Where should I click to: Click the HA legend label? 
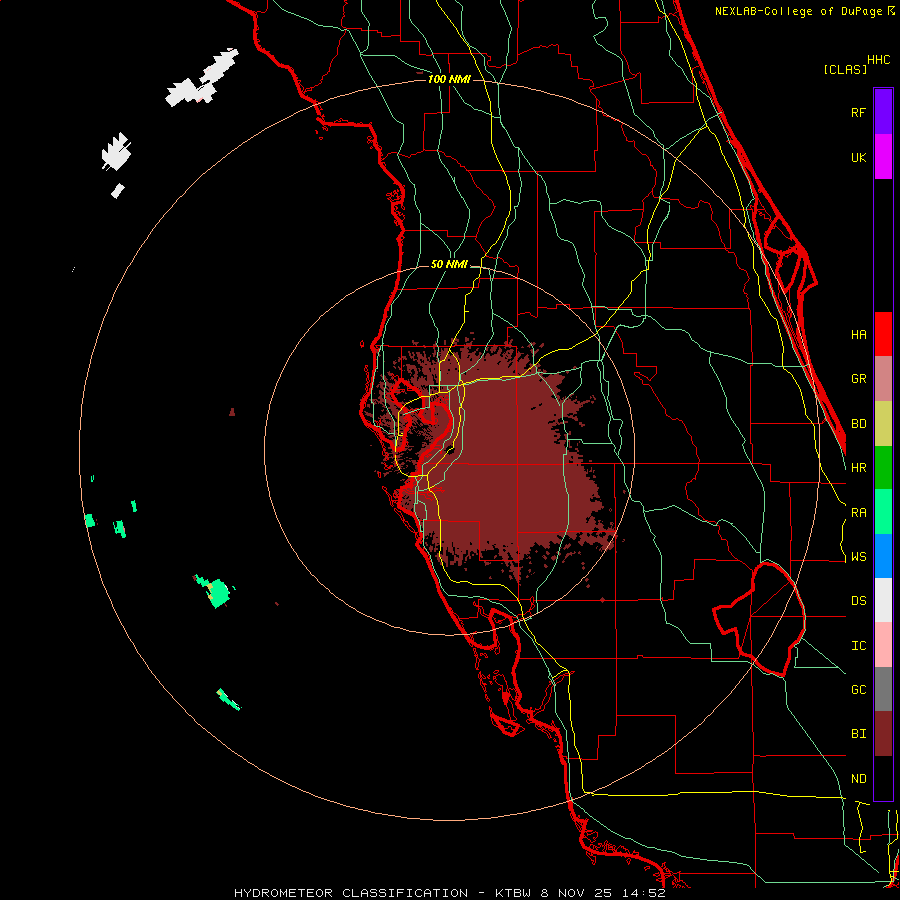coord(858,334)
